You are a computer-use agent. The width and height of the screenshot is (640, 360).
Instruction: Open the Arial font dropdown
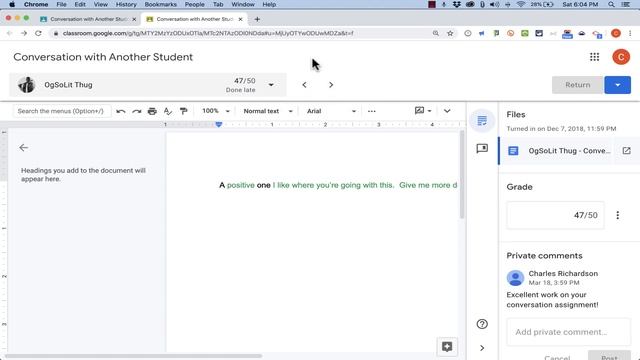click(x=331, y=111)
